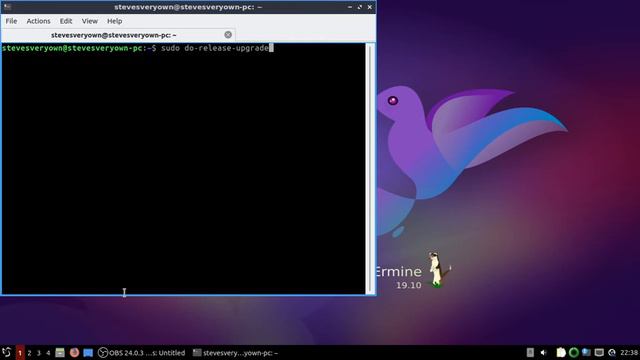Close the terminal tab with its X icon
Screen dimensions: 640x360
click(x=228, y=35)
